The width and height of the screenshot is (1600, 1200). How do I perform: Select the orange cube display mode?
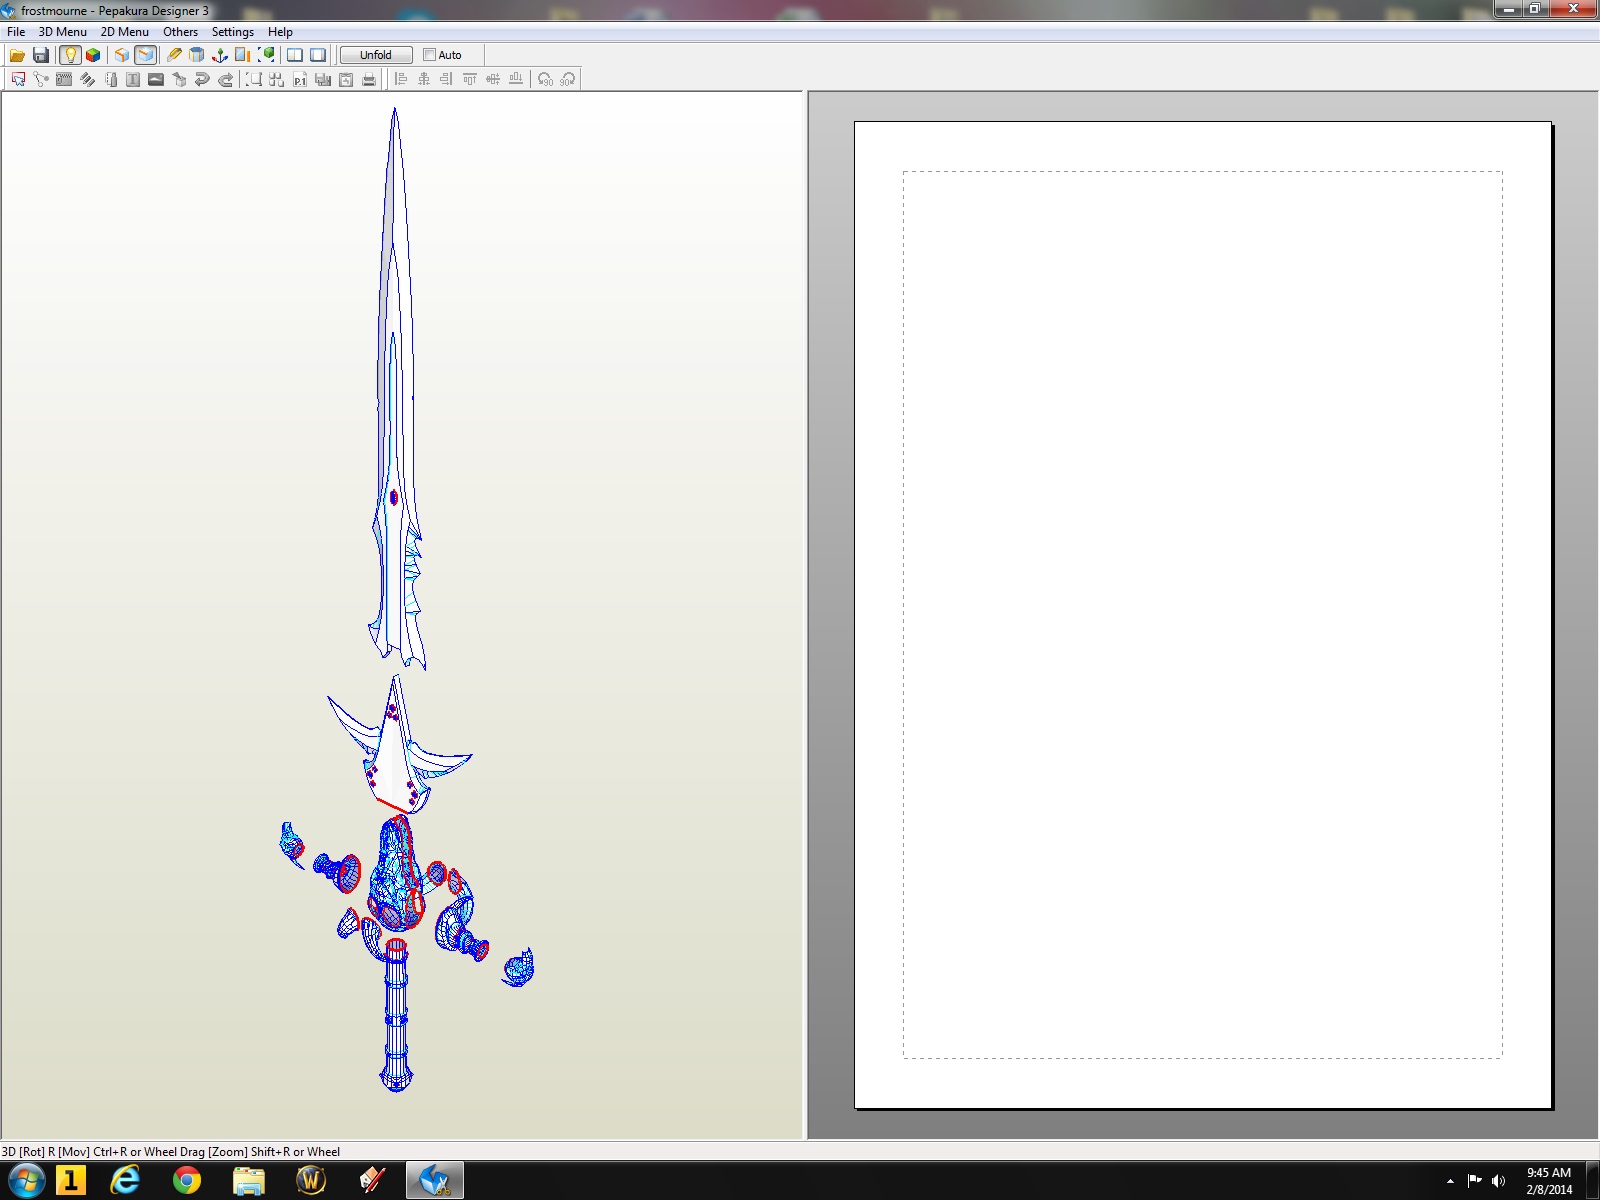[122, 55]
